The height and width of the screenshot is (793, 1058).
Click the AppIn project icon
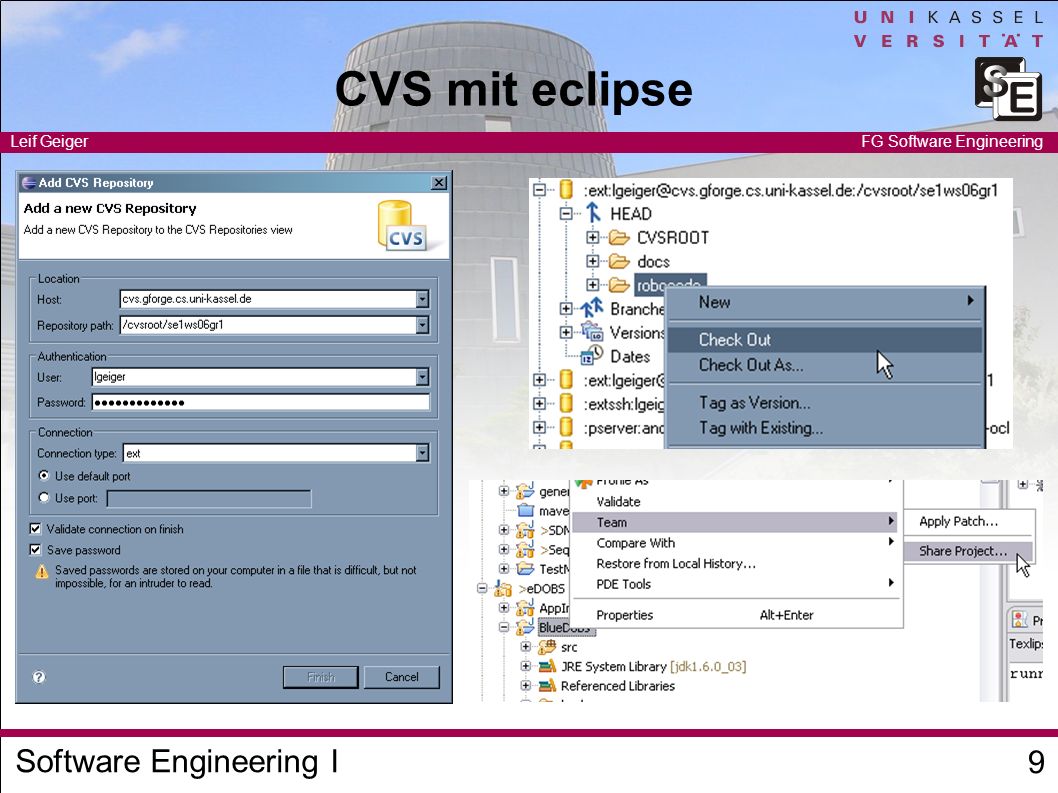coord(525,608)
